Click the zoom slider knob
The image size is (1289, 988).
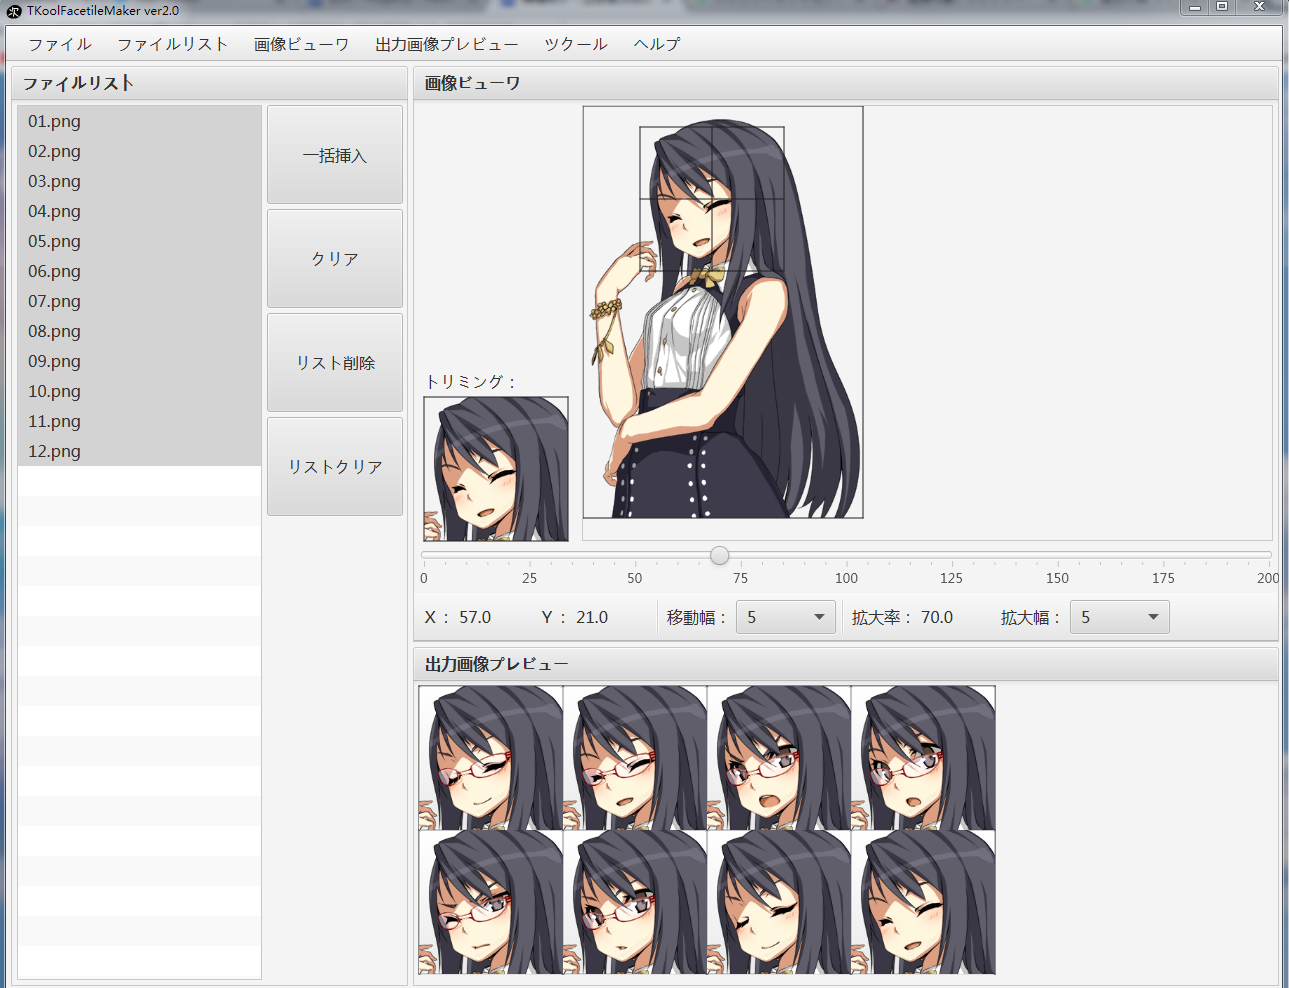tap(719, 555)
